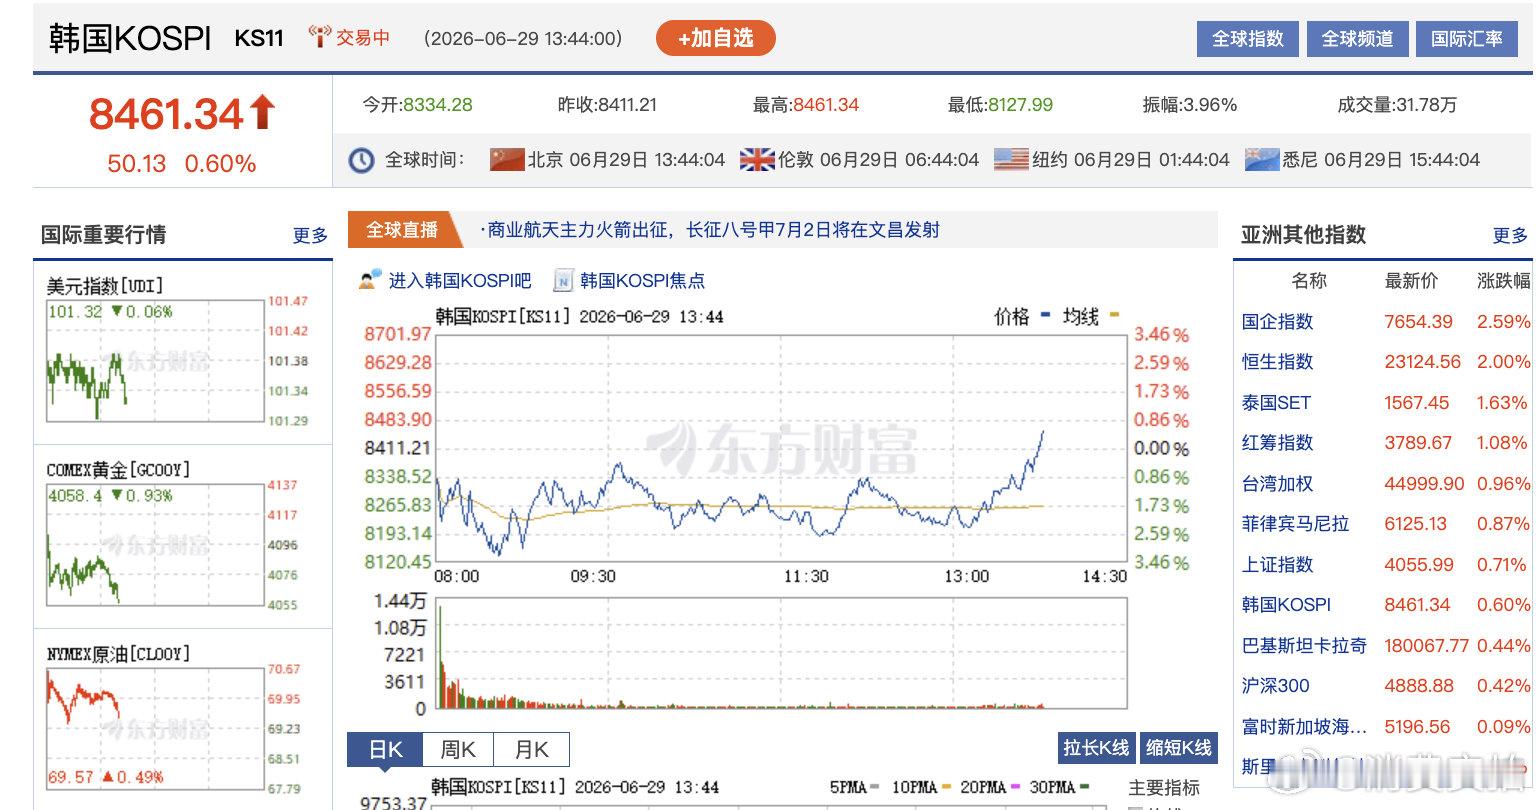1540x810 pixels.
Task: Open the 长征八号甲 news headline
Action: tap(711, 230)
